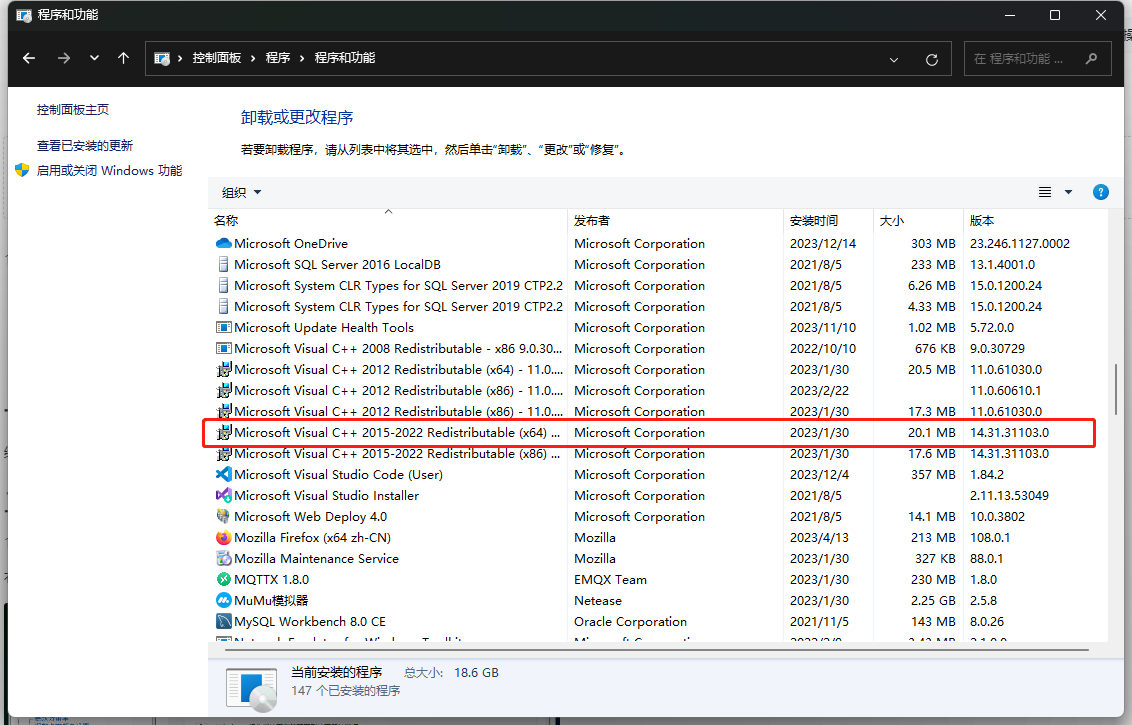Change view with the list view icon

(1045, 192)
